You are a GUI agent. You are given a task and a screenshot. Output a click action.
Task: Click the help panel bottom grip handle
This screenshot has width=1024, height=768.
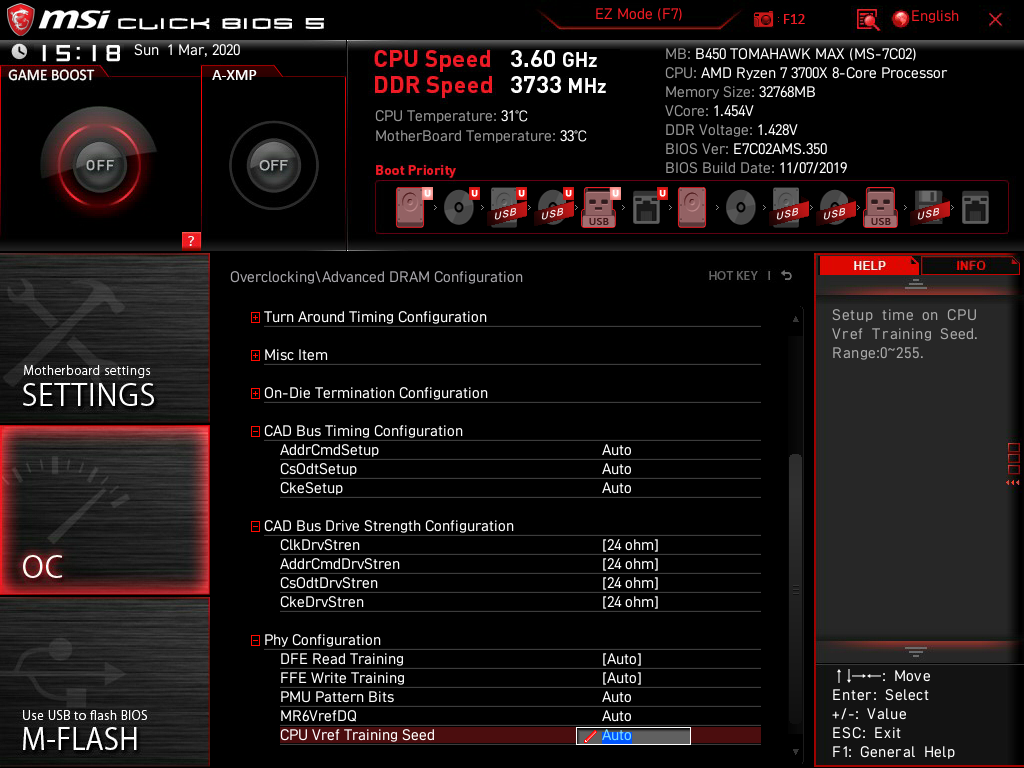916,652
